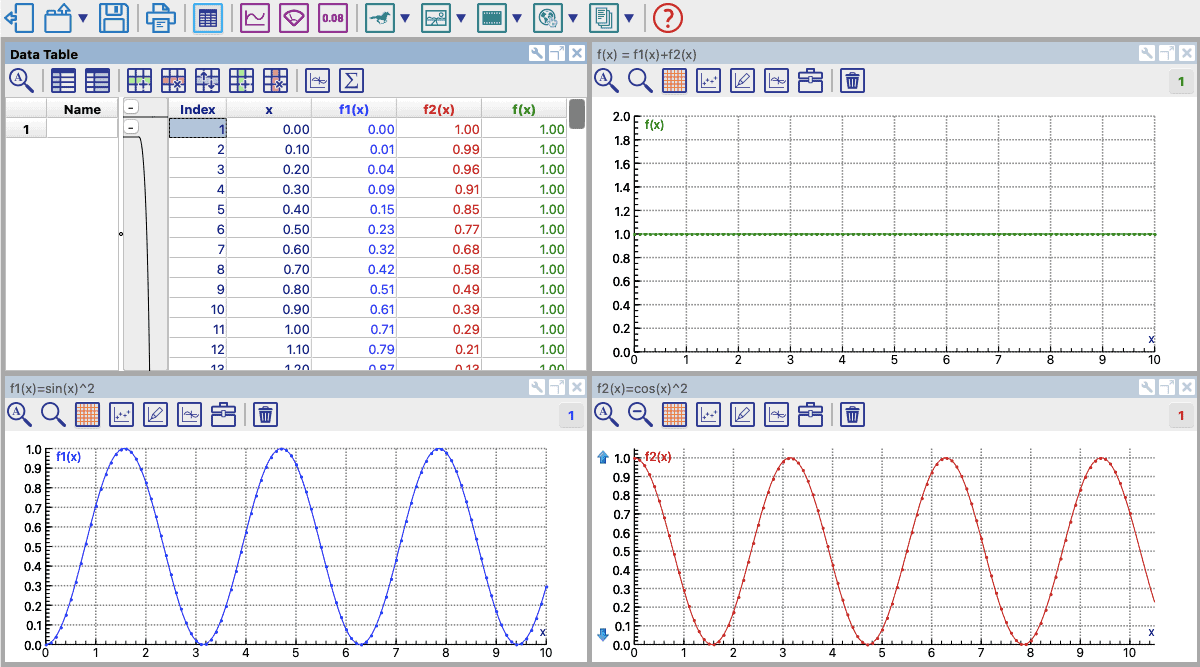Click the toolbox icon in f1(x) graph panel
Viewport: 1200px width, 667px height.
click(x=224, y=413)
